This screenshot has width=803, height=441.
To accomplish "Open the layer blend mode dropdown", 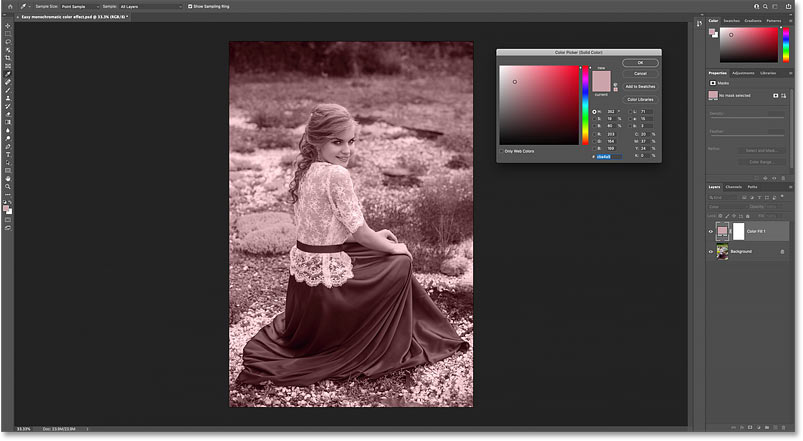I will (x=726, y=206).
